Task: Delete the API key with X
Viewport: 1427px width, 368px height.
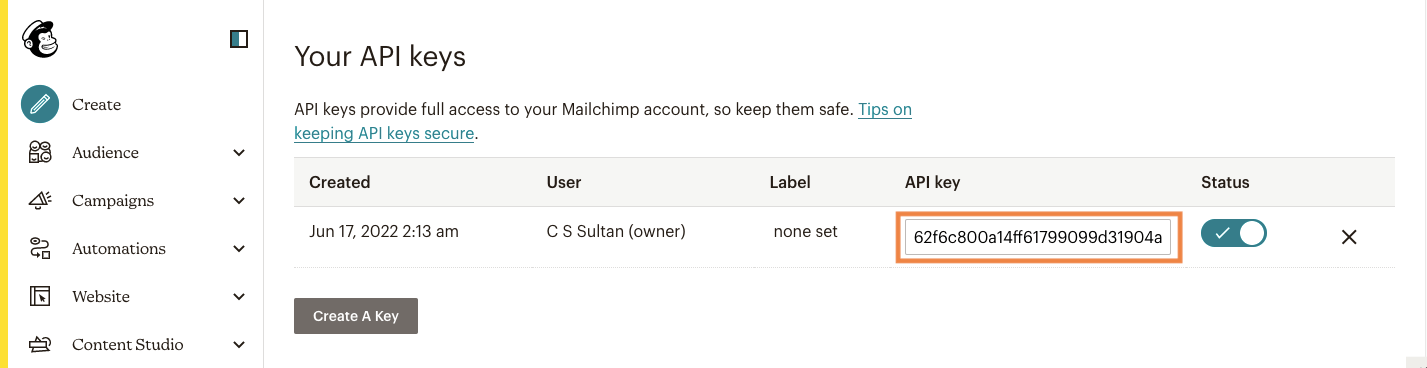Action: coord(1349,237)
